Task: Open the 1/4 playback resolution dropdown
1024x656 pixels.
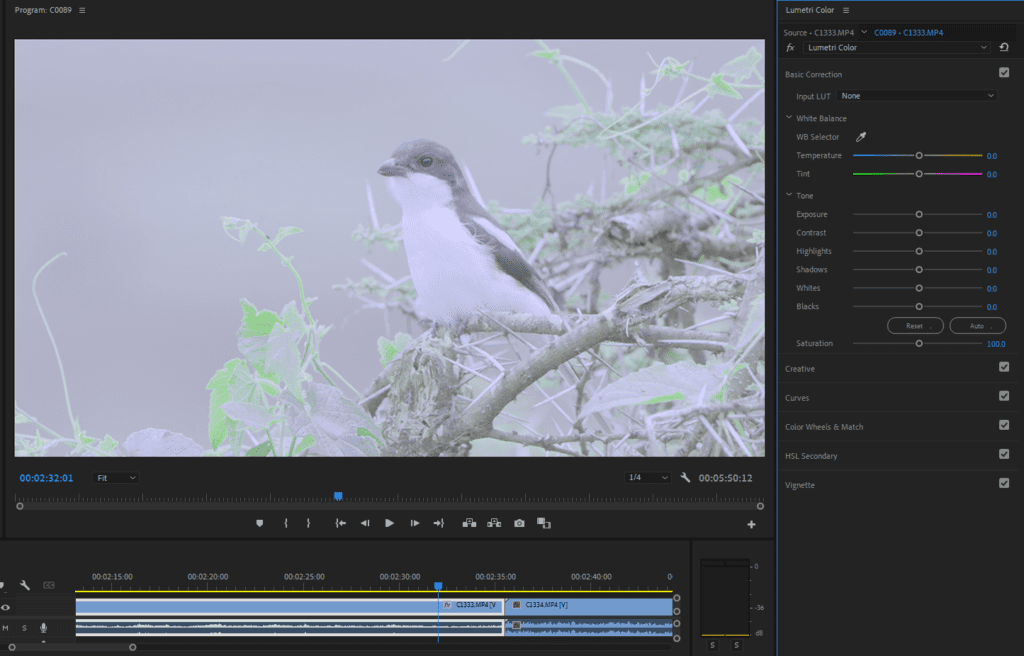Action: point(647,478)
